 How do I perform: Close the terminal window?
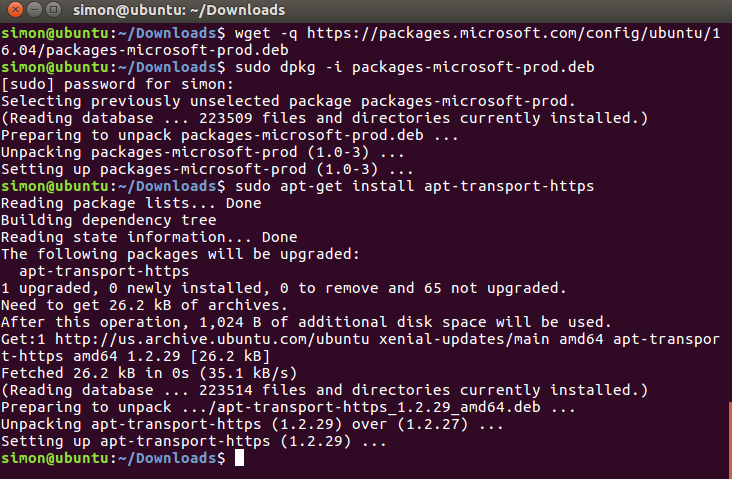pyautogui.click(x=12, y=12)
